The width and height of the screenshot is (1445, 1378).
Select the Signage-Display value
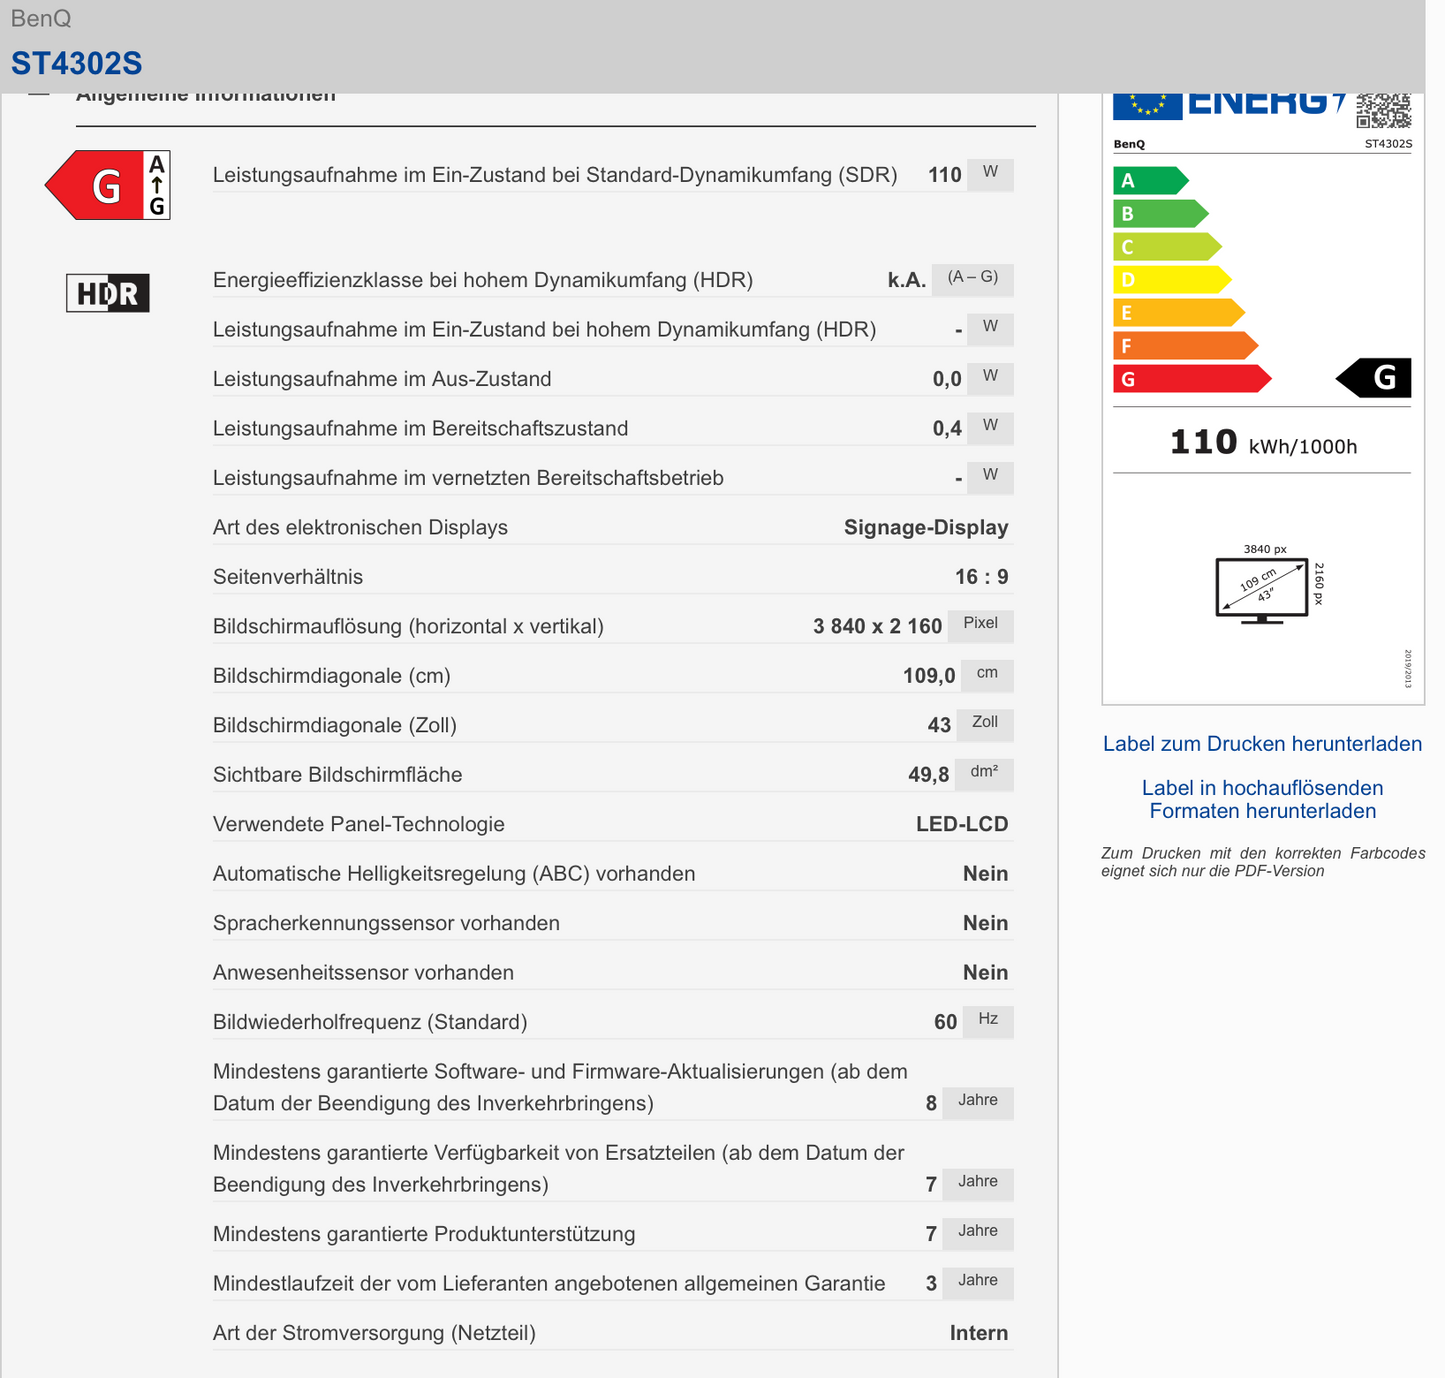coord(926,528)
